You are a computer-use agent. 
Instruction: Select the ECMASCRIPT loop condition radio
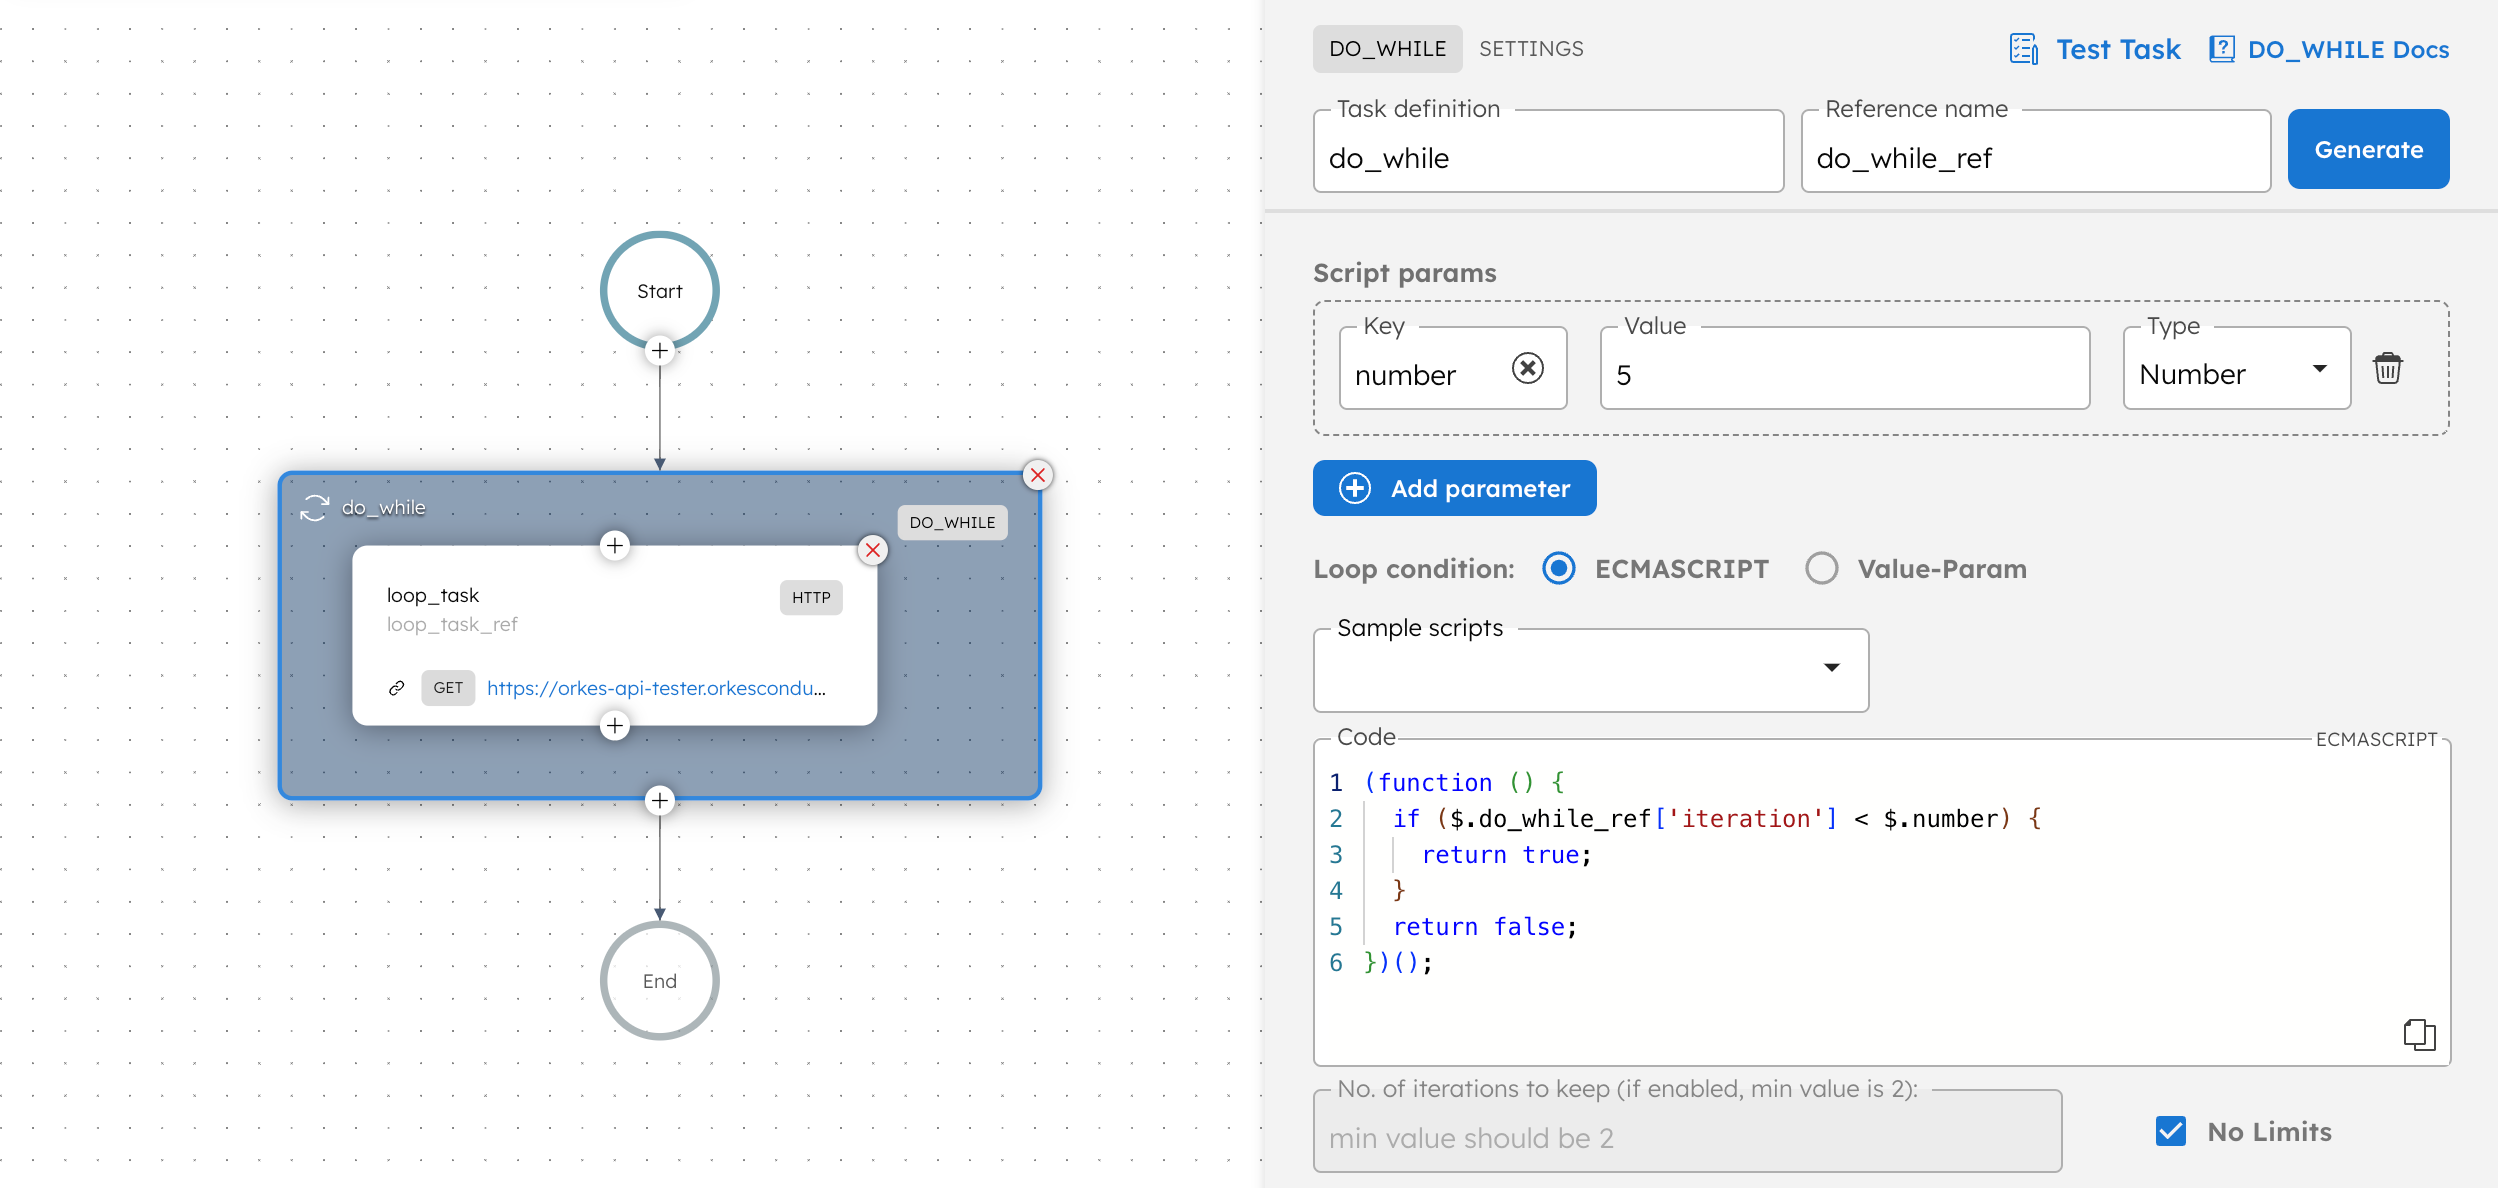click(x=1558, y=568)
